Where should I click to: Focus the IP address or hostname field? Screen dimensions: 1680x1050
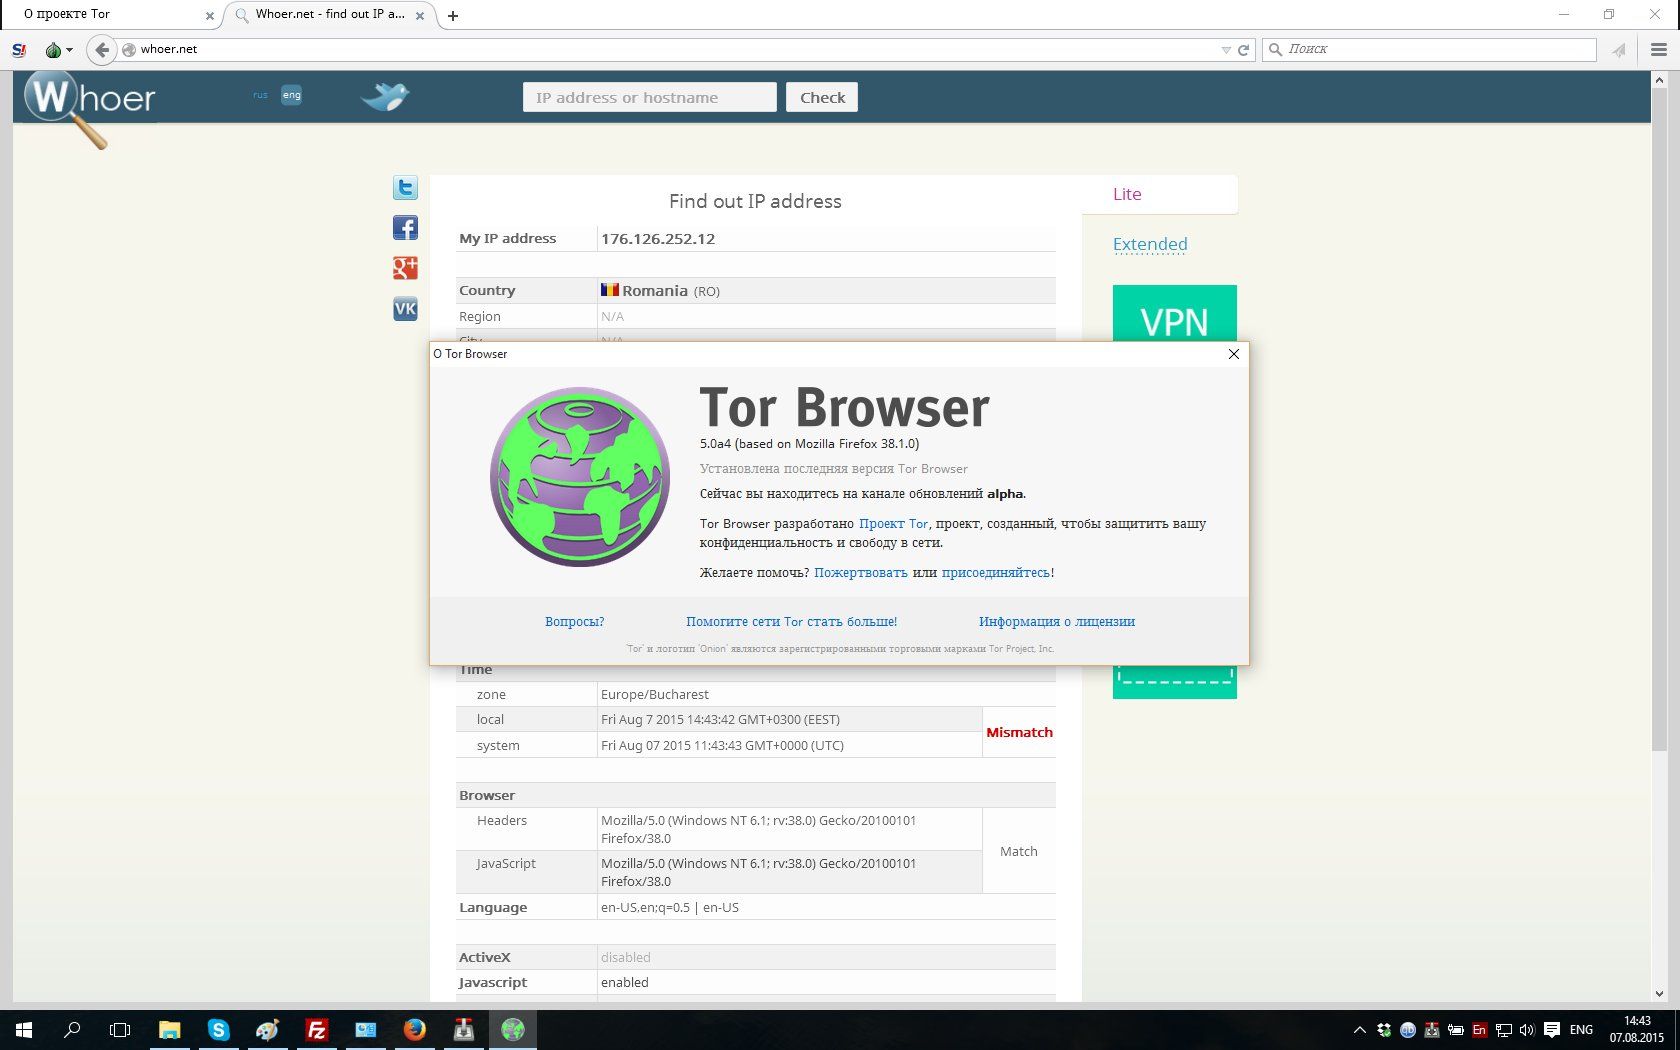click(x=649, y=97)
